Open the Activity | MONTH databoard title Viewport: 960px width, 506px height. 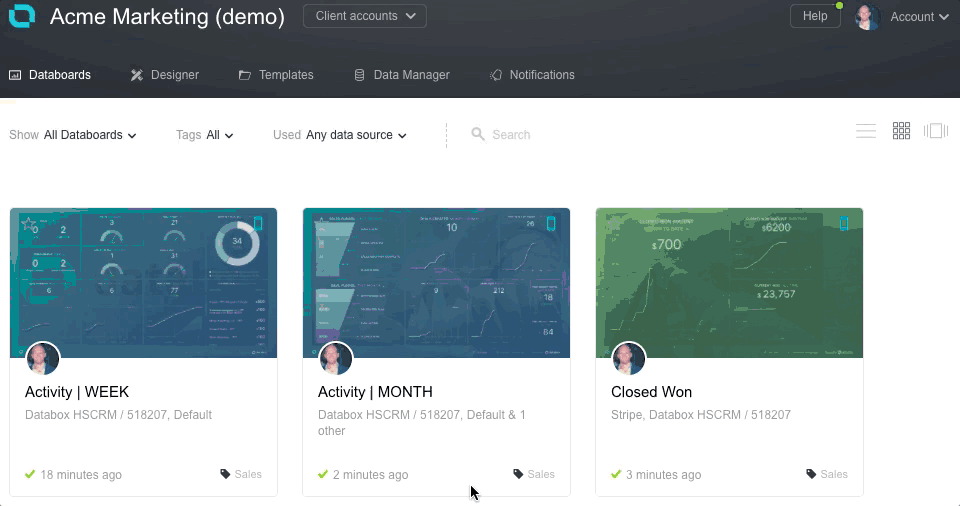(375, 392)
